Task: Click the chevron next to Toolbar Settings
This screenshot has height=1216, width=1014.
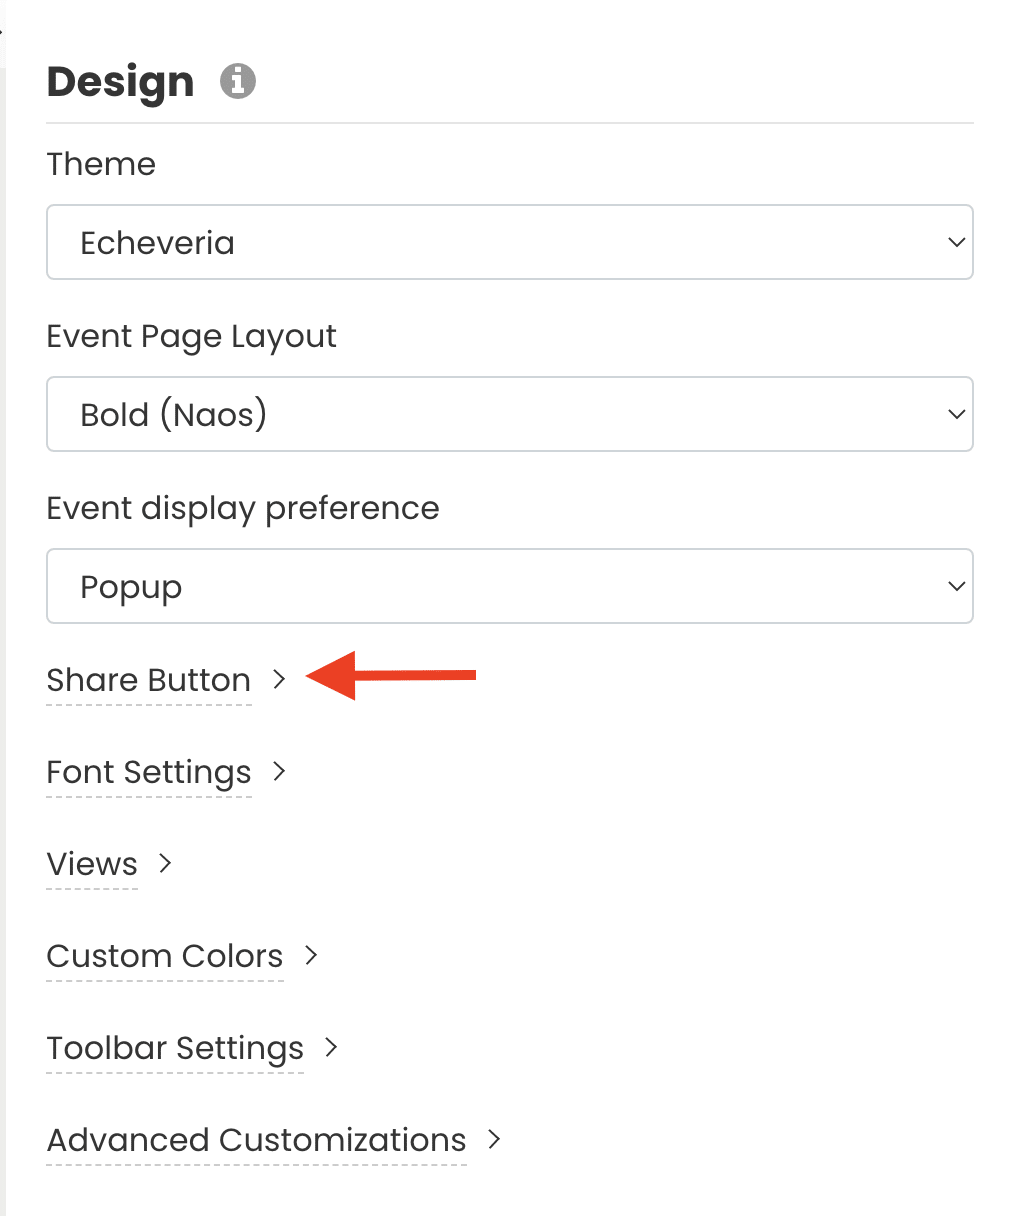Action: (329, 1048)
